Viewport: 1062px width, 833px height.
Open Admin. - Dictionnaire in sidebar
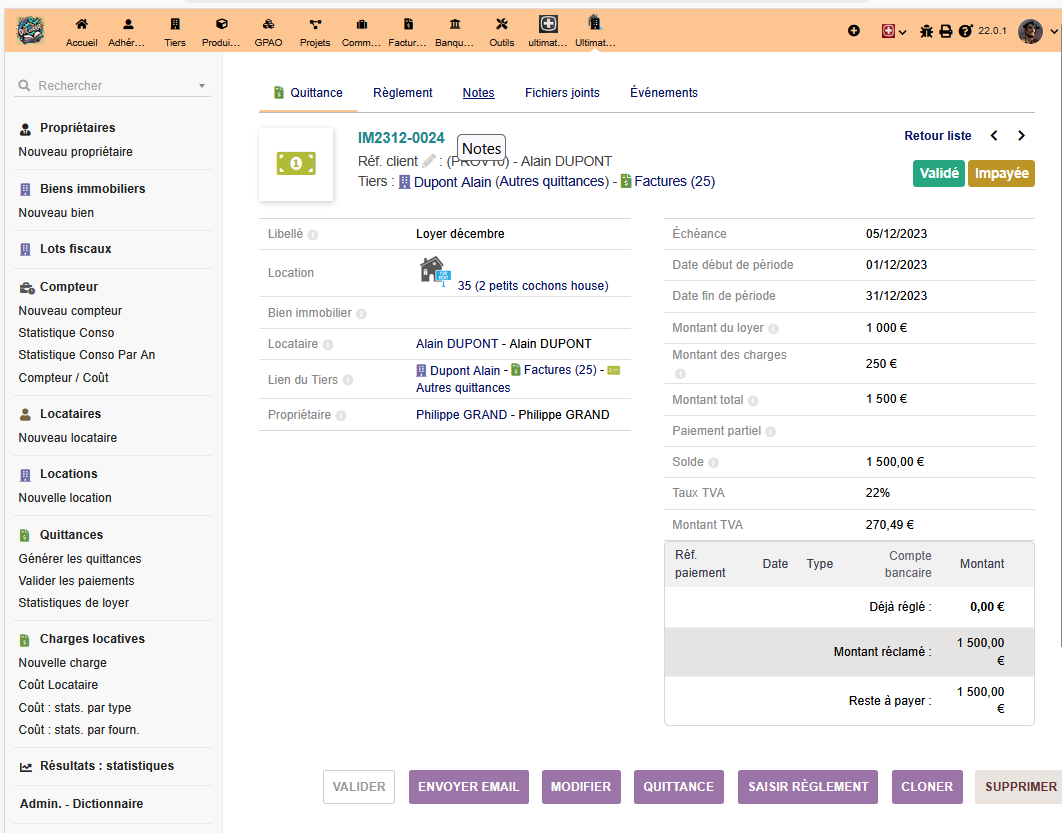pos(81,804)
